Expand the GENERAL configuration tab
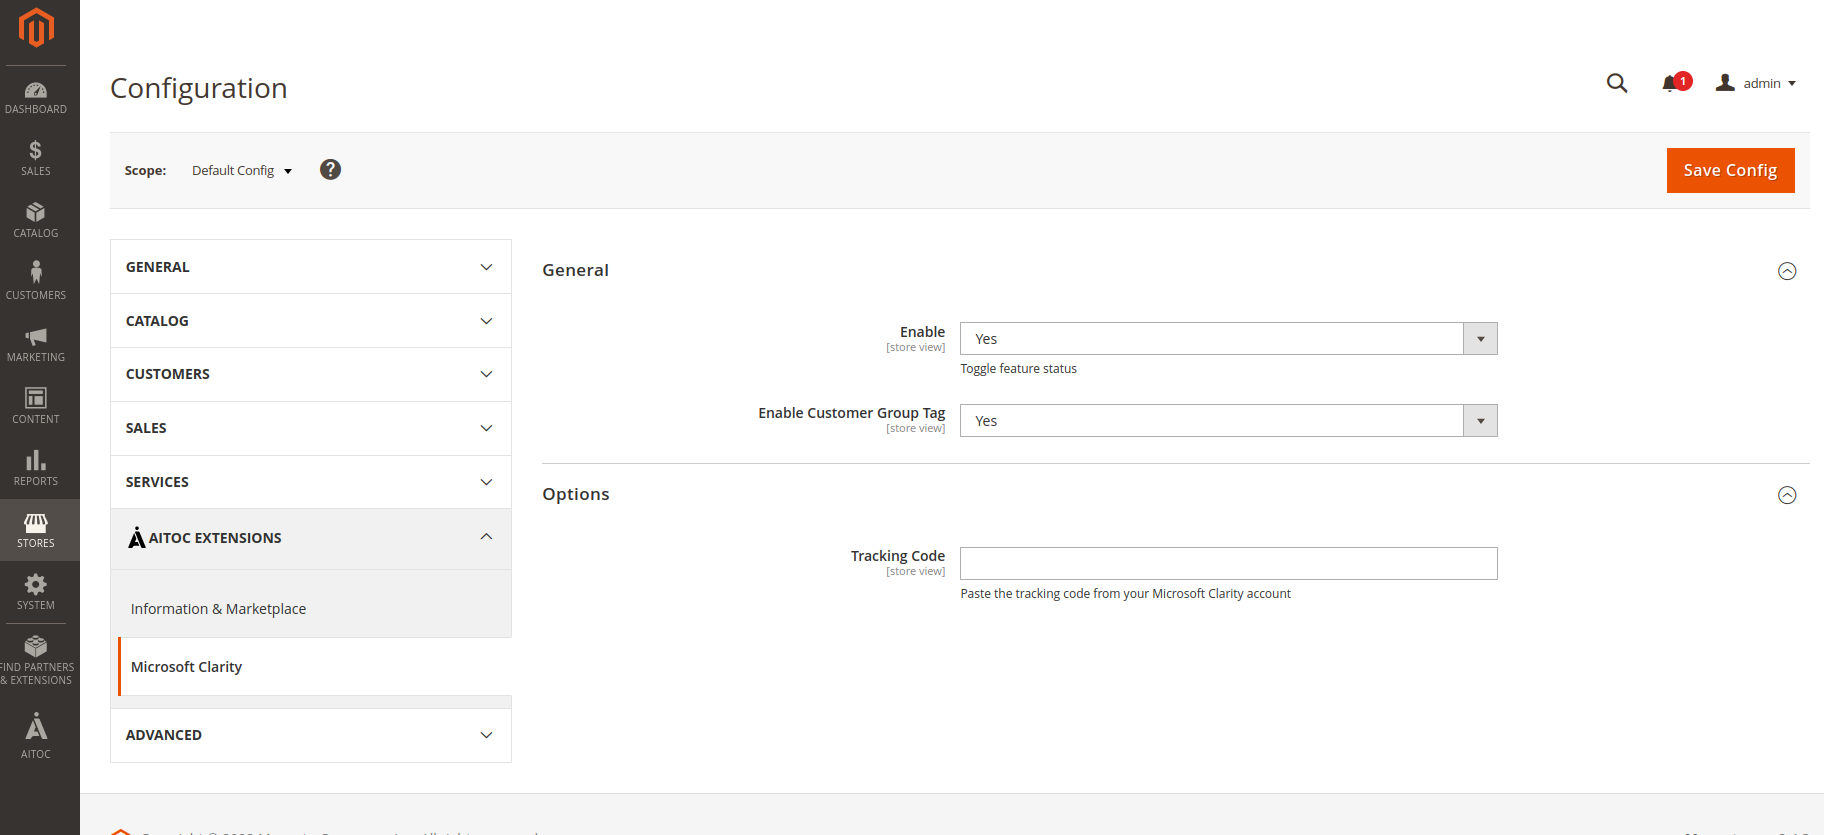The height and width of the screenshot is (835, 1824). click(x=311, y=267)
